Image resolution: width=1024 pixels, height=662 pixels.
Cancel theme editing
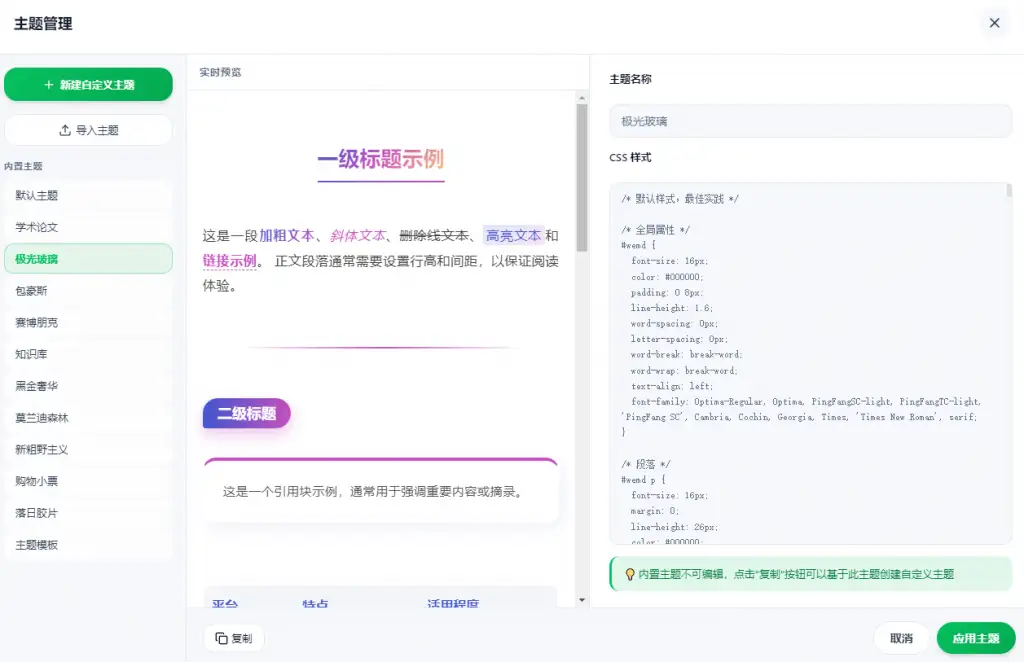click(x=901, y=638)
